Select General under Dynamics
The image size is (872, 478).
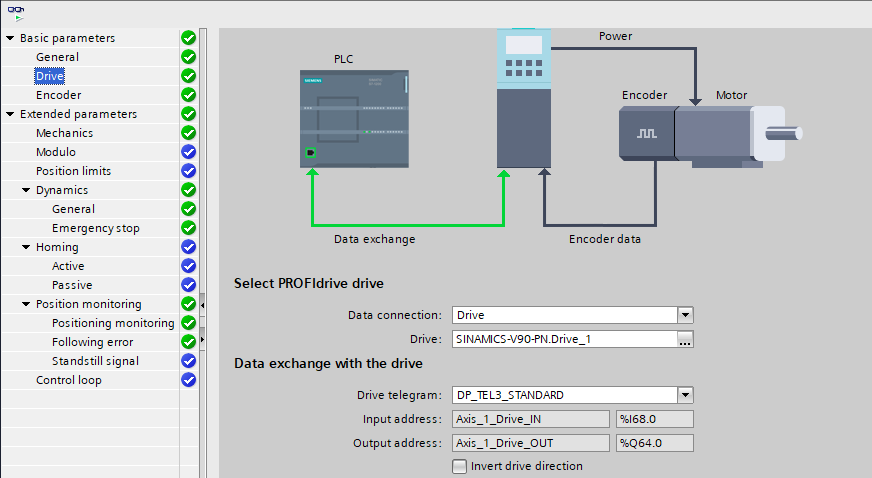(x=73, y=209)
